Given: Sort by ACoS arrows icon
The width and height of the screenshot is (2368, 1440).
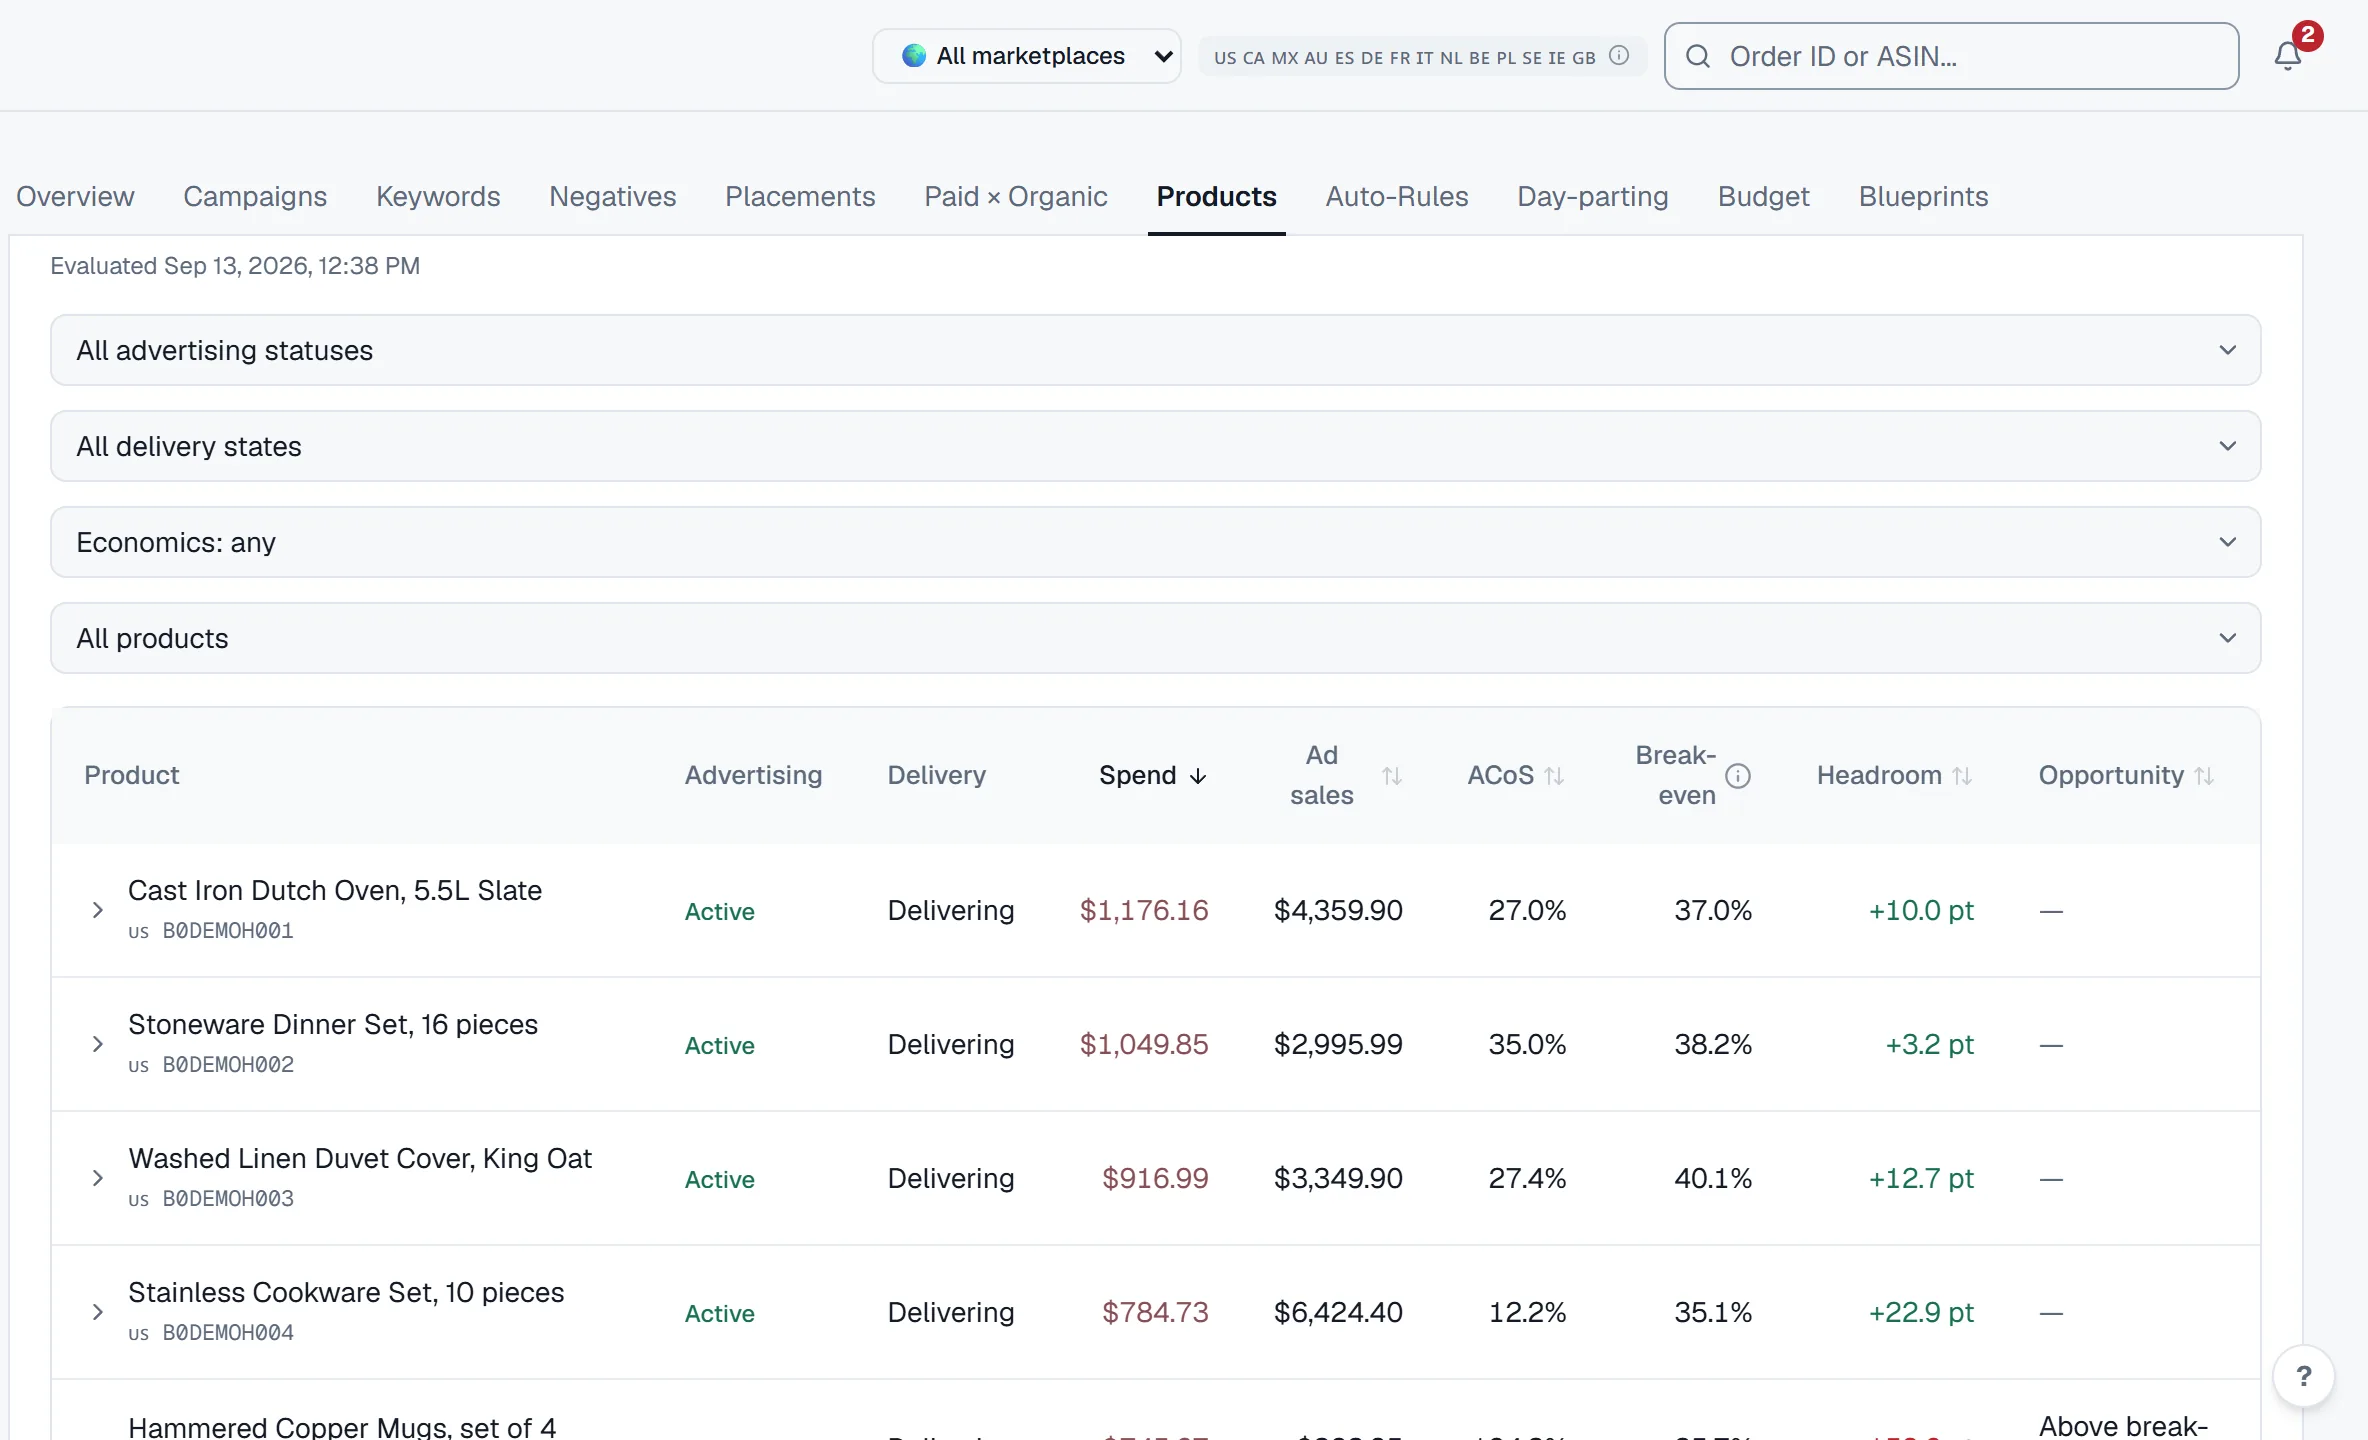Looking at the screenshot, I should tap(1554, 775).
